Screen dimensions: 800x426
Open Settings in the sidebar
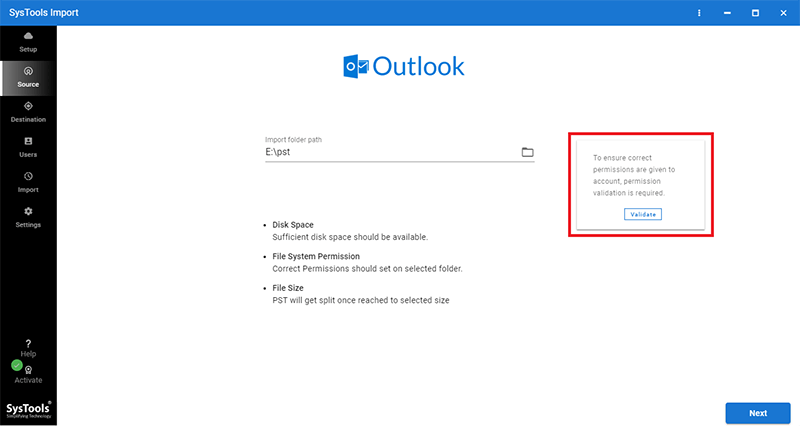28,218
